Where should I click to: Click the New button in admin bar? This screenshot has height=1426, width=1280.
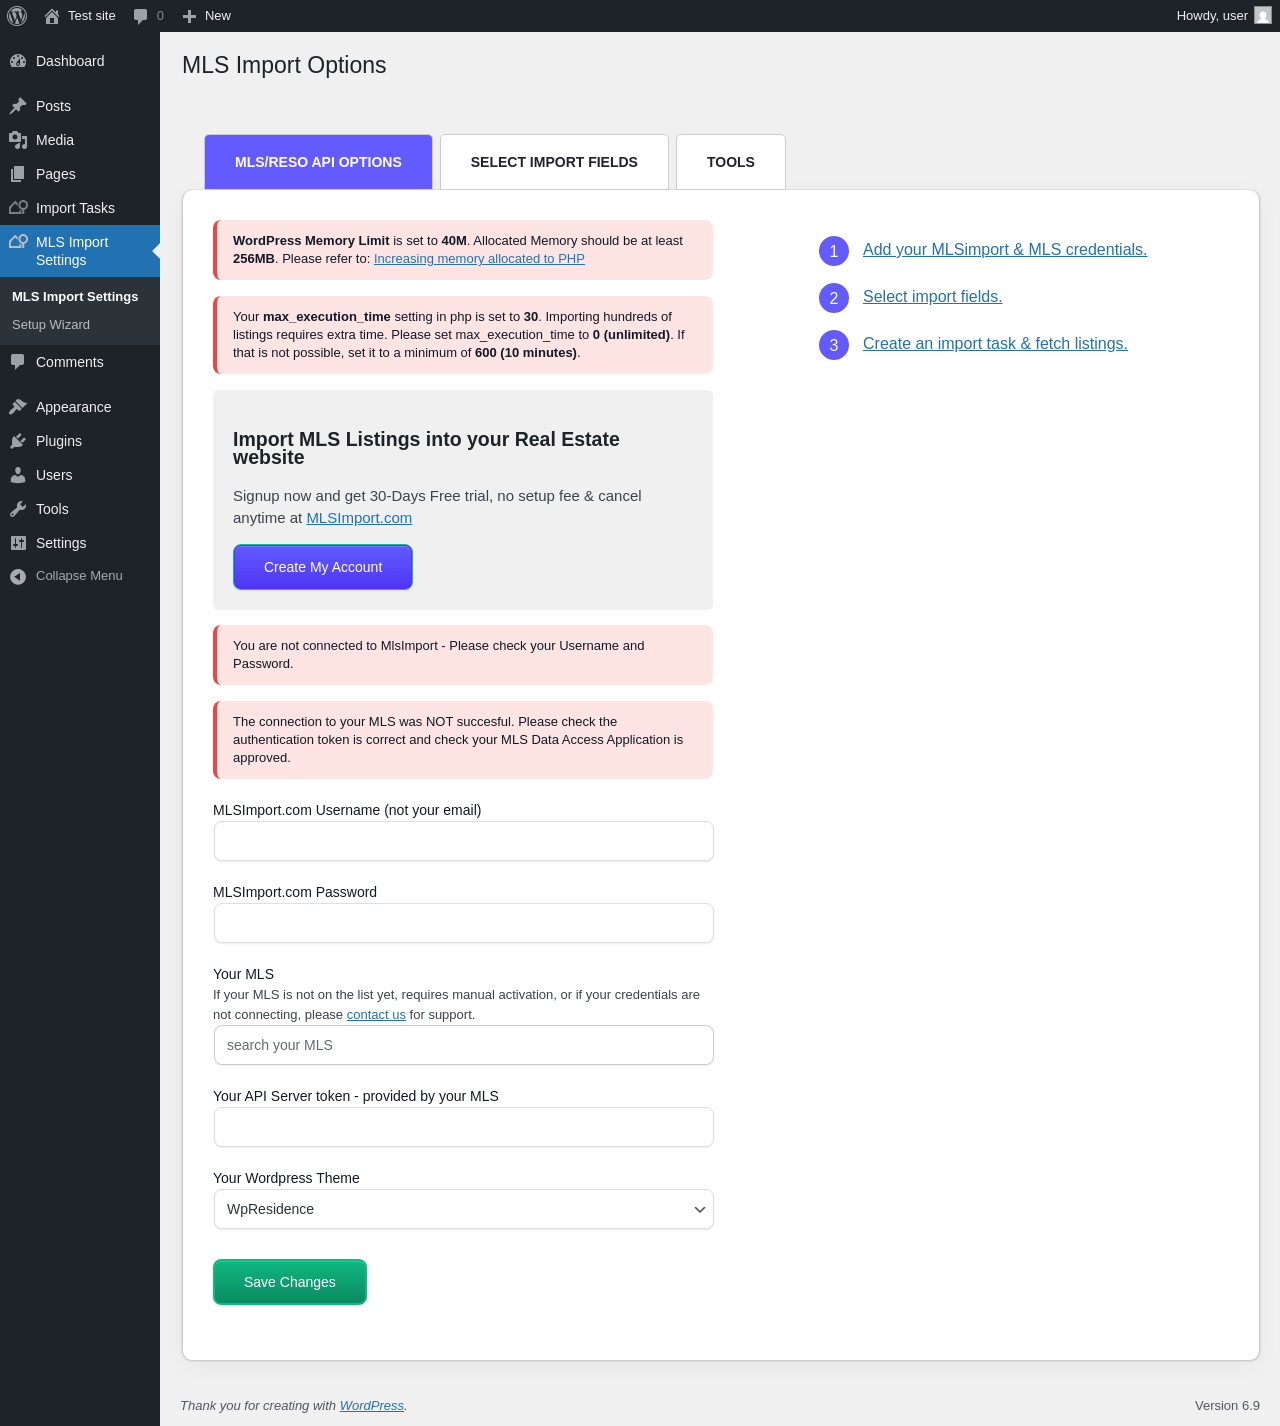coord(207,16)
